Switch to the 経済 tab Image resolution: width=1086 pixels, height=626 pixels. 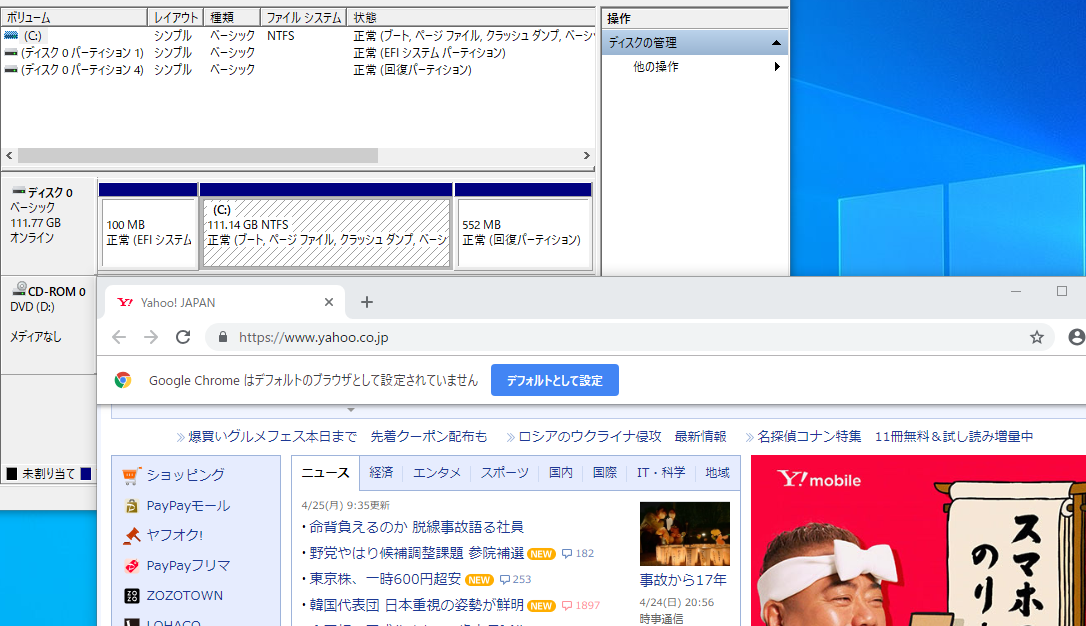pyautogui.click(x=381, y=472)
